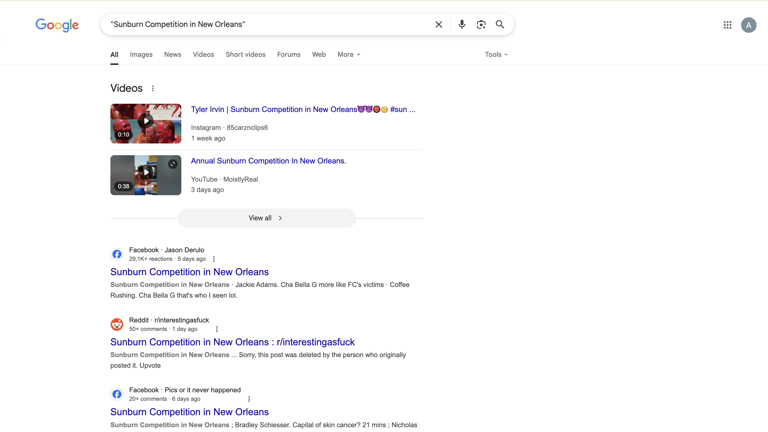Expand View all videos
The height and width of the screenshot is (432, 768).
266,218
